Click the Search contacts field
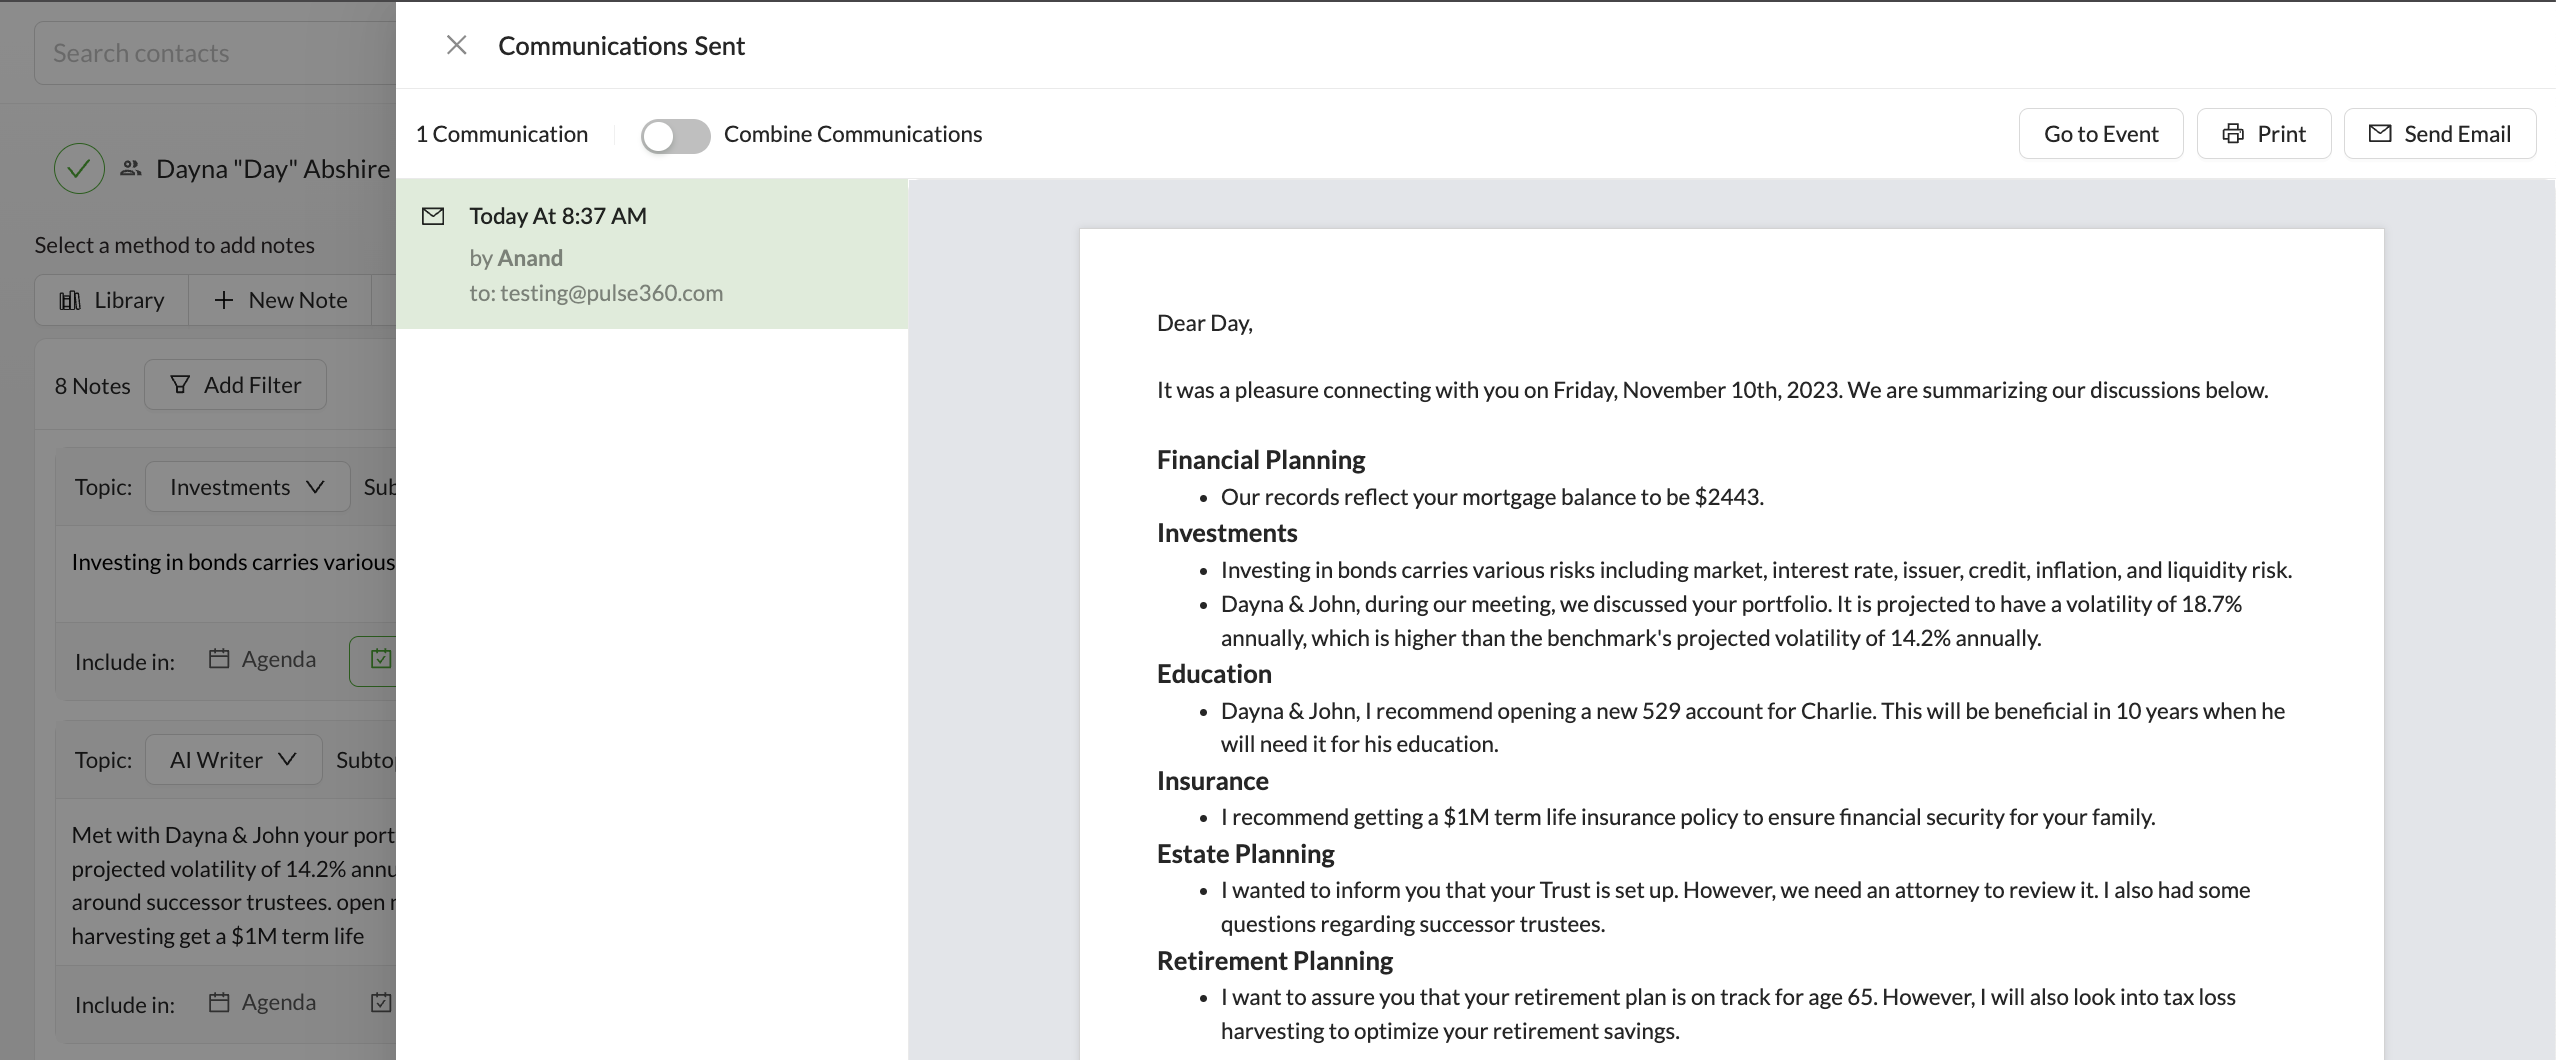Image resolution: width=2556 pixels, height=1060 pixels. 215,53
